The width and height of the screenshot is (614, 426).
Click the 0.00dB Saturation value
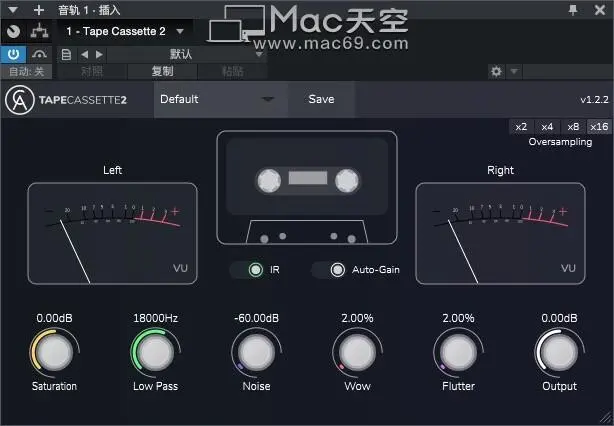(54, 318)
